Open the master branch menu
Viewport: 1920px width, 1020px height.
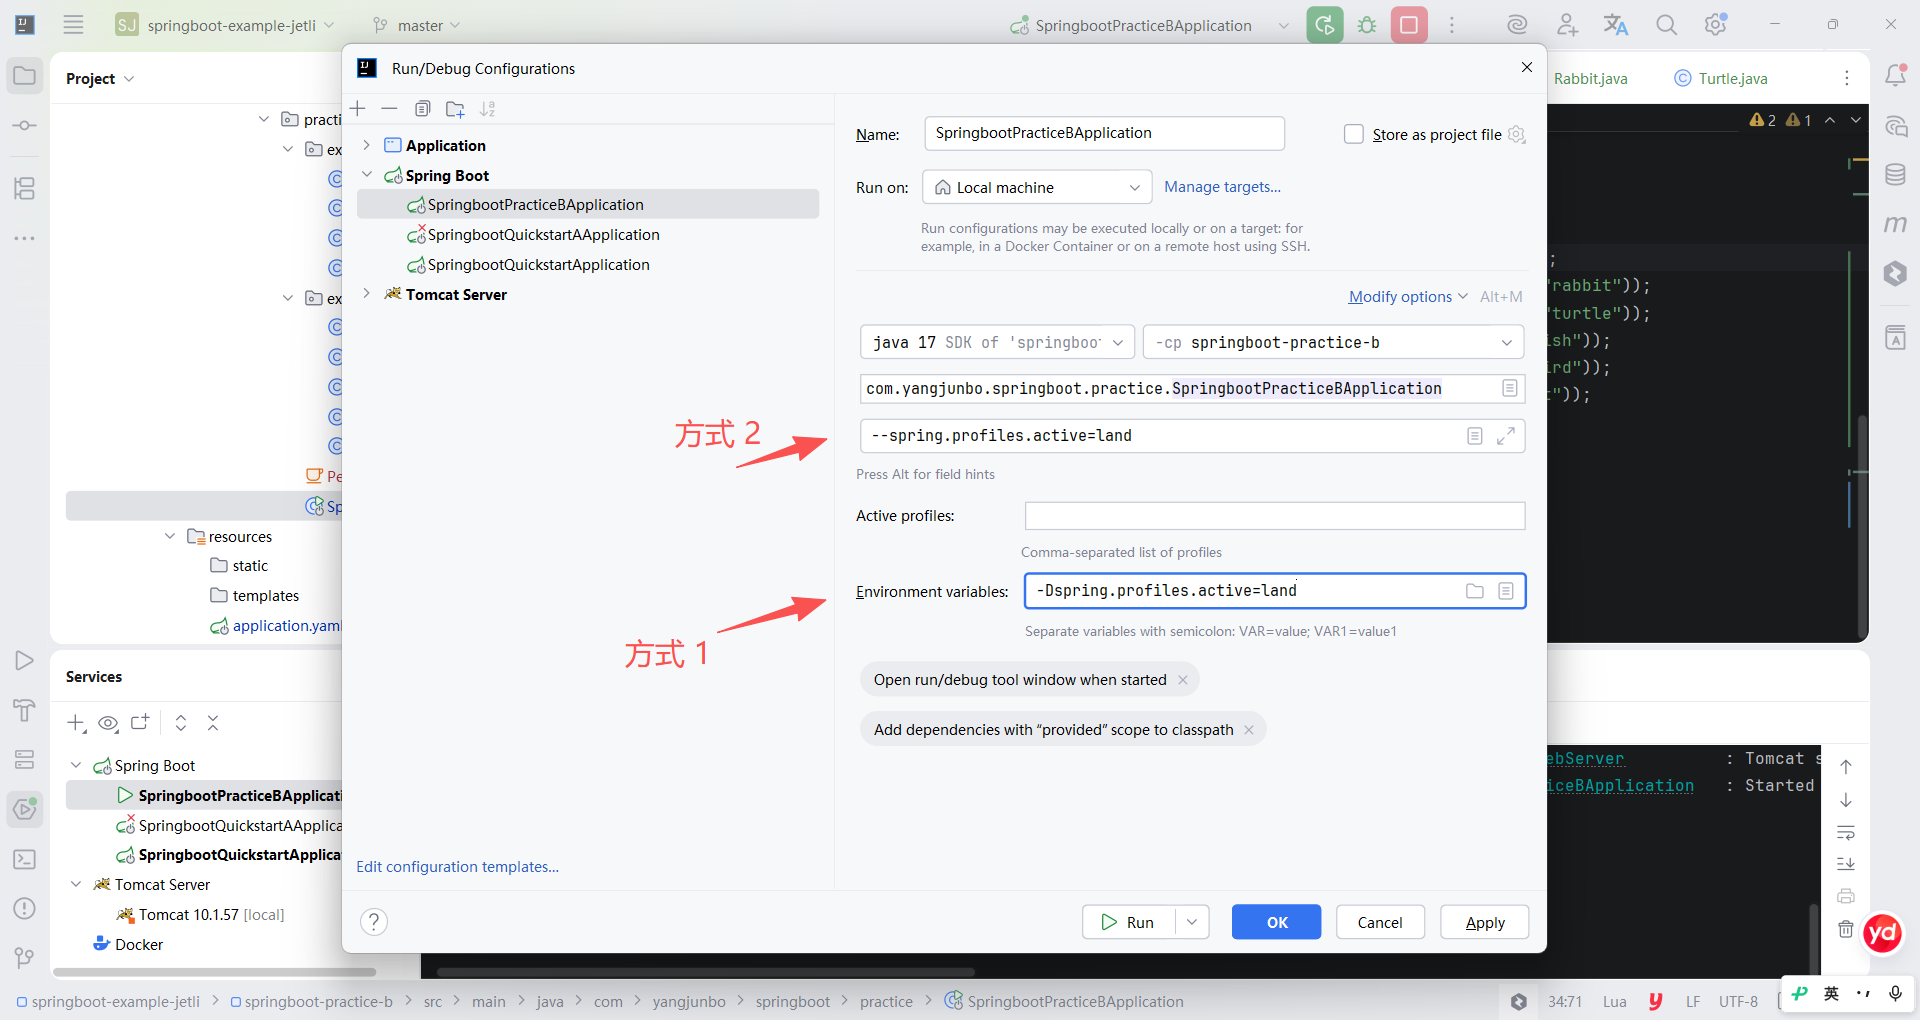(x=417, y=25)
